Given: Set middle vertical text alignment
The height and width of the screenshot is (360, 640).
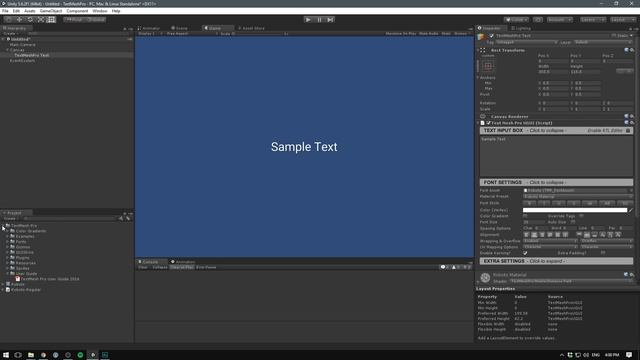Looking at the screenshot, I should (x=587, y=235).
